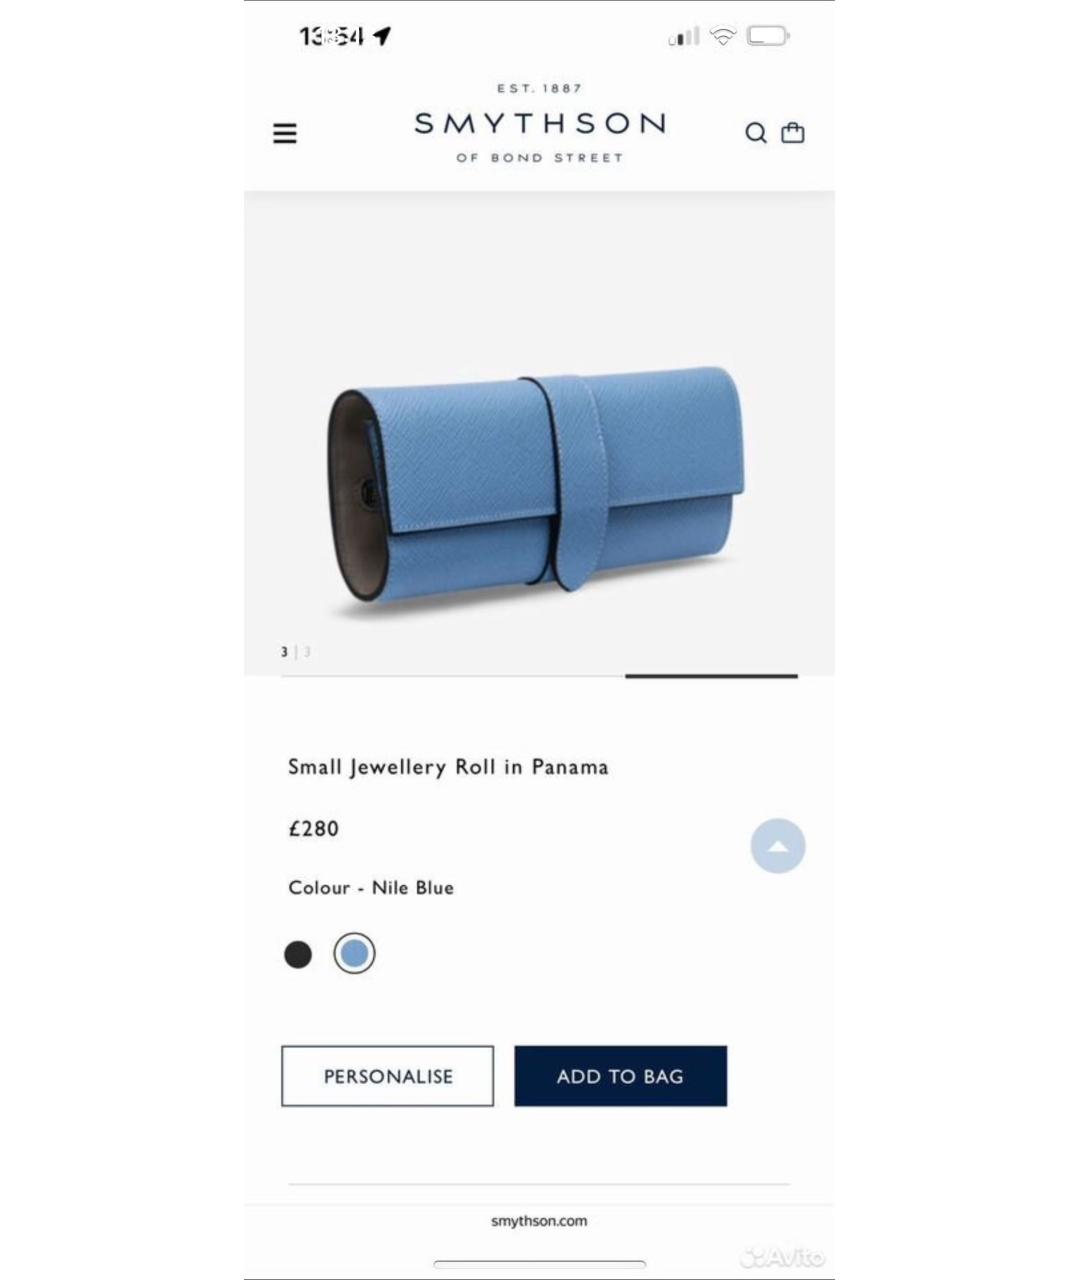
Task: Tap the Colour - Nile Blue label
Action: pyautogui.click(x=371, y=888)
